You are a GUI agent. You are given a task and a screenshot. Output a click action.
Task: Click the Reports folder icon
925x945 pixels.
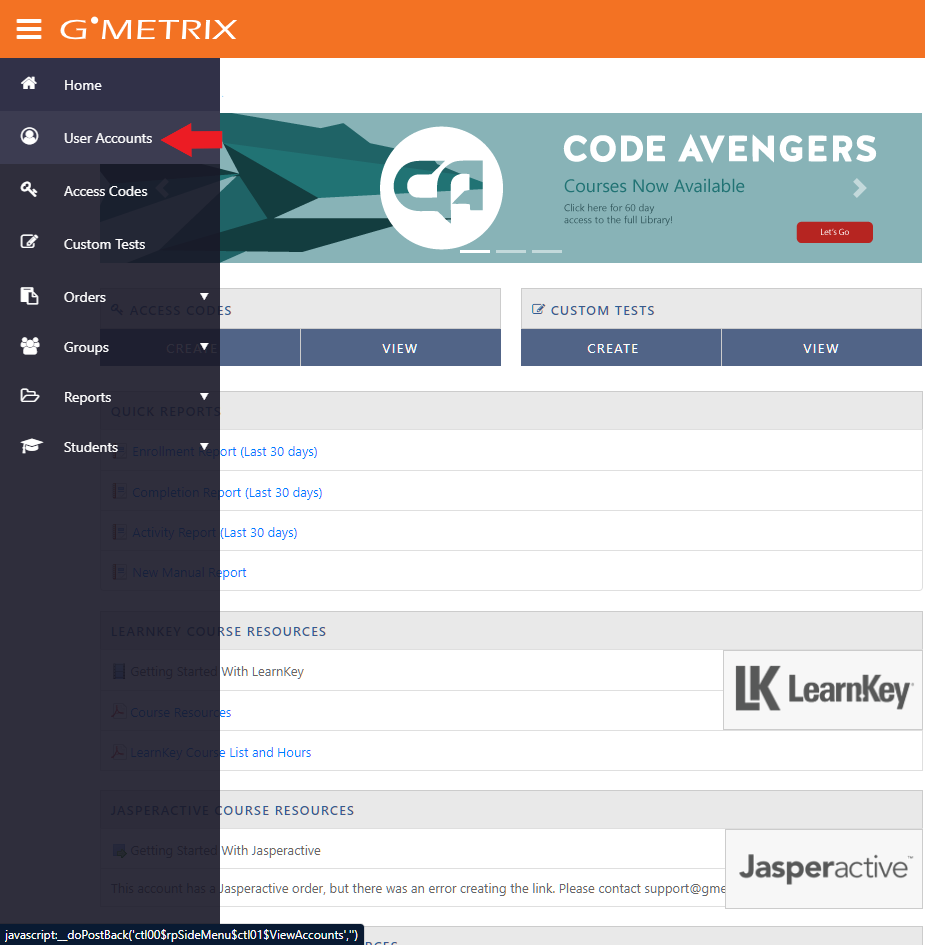[x=30, y=396]
